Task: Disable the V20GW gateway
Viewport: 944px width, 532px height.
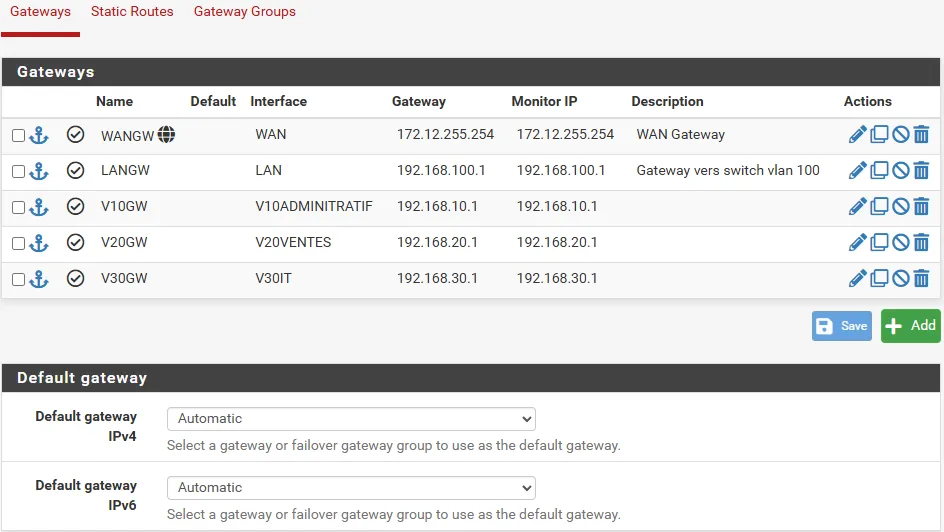Action: (x=901, y=243)
